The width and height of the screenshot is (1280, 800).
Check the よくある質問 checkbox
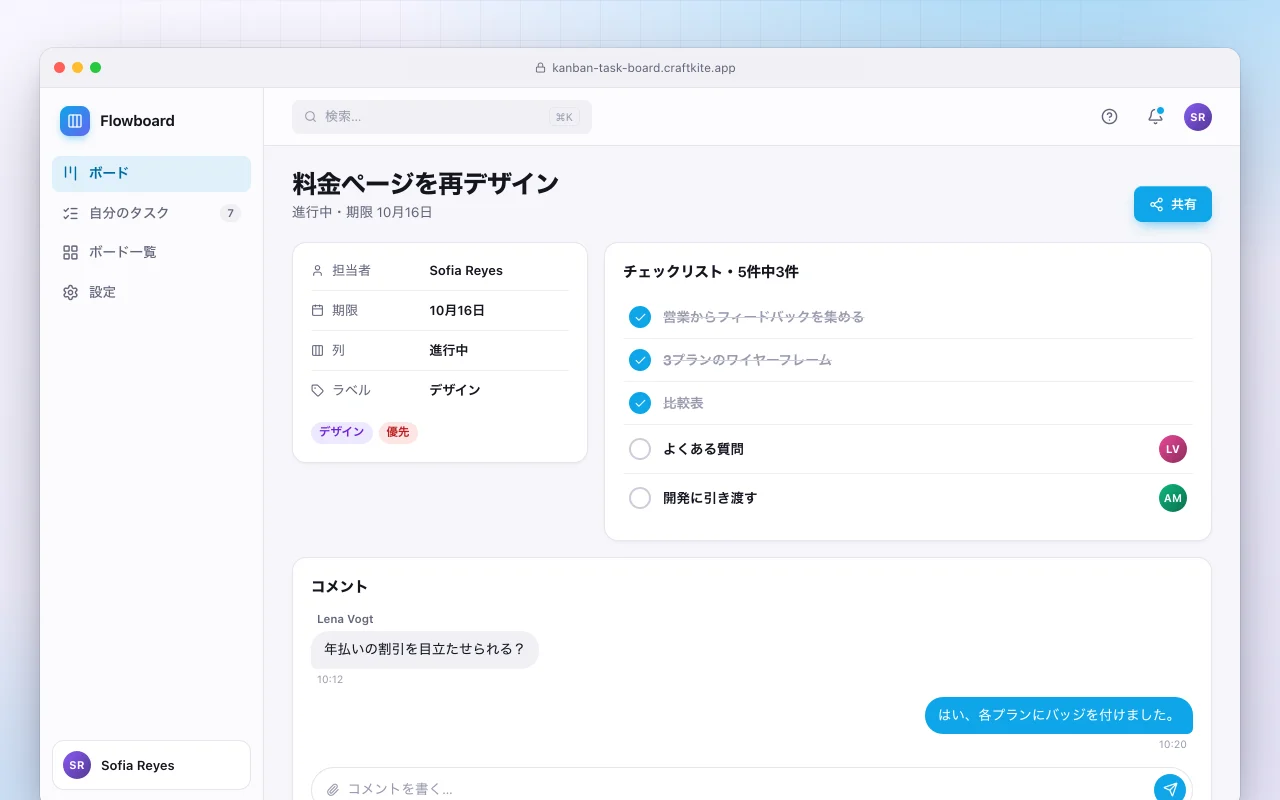click(640, 449)
